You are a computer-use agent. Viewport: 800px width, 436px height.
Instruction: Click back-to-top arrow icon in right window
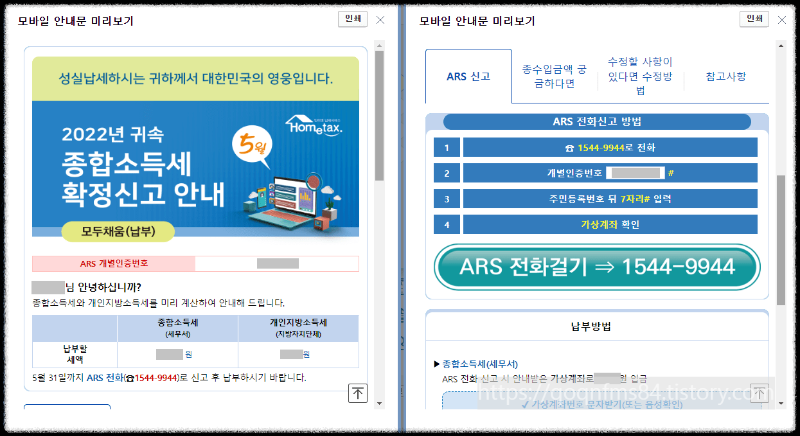point(759,393)
